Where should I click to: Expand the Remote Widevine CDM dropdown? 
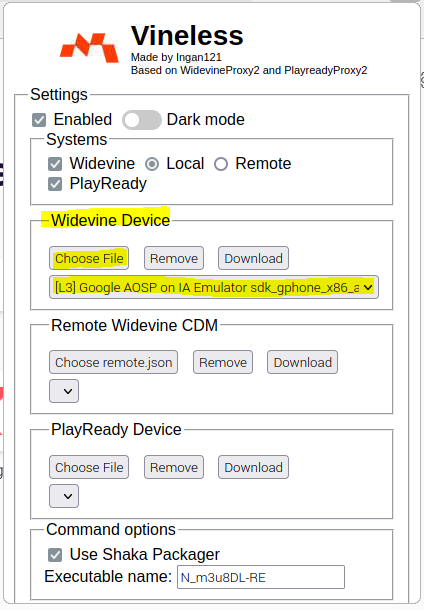(x=64, y=391)
